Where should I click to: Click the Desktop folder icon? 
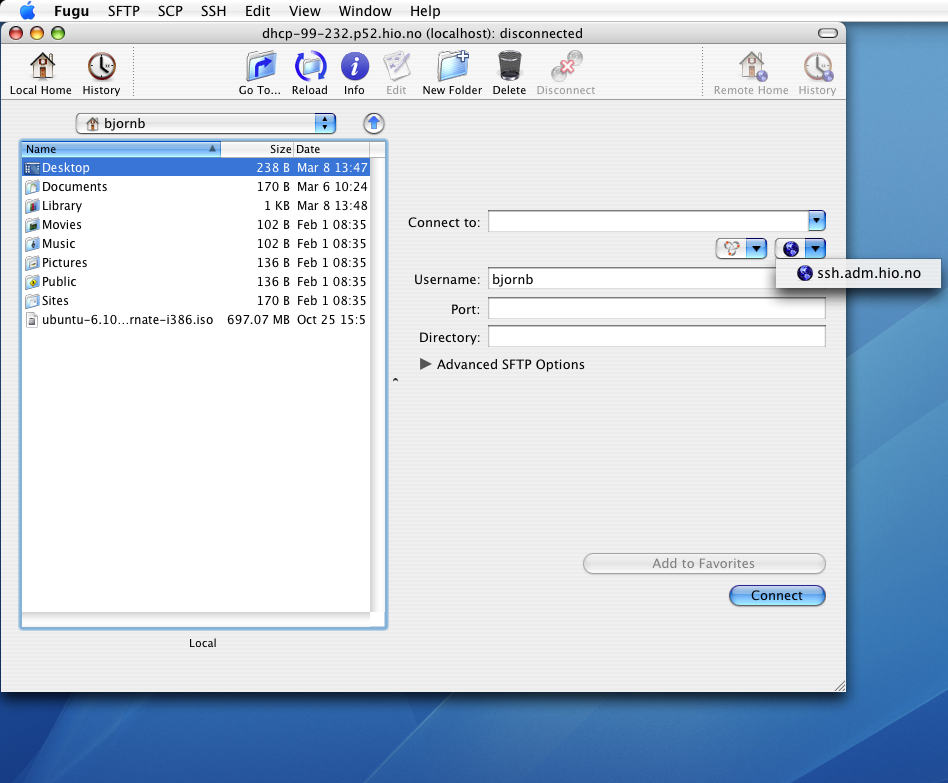point(32,168)
